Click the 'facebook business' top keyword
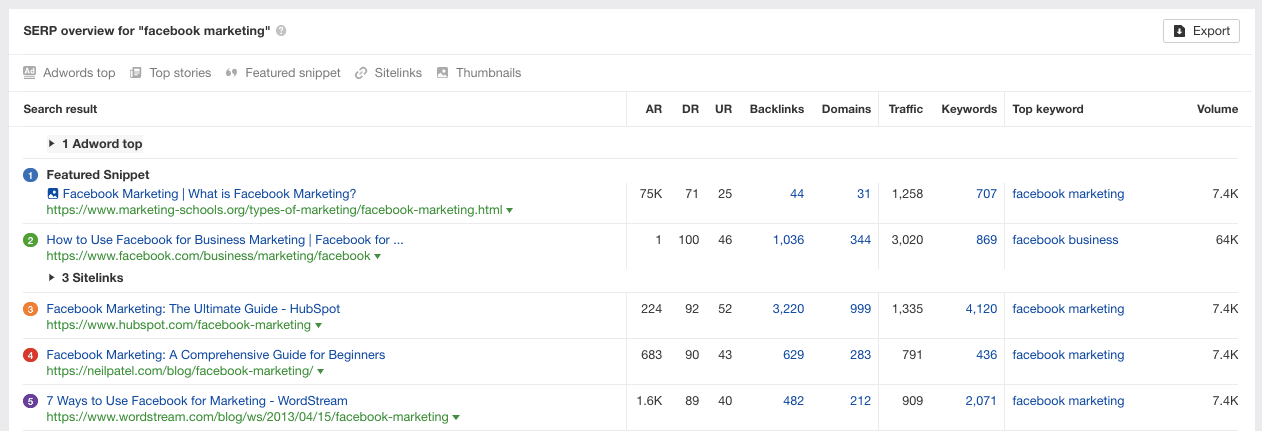The width and height of the screenshot is (1262, 431). coord(1065,240)
